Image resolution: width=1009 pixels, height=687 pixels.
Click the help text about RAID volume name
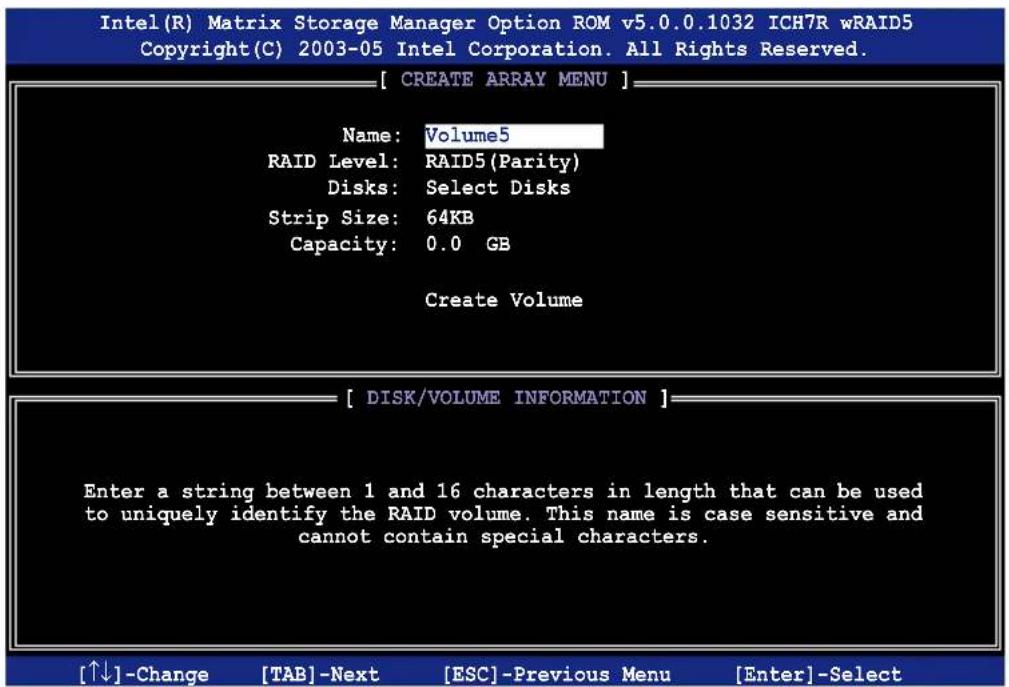click(x=503, y=514)
